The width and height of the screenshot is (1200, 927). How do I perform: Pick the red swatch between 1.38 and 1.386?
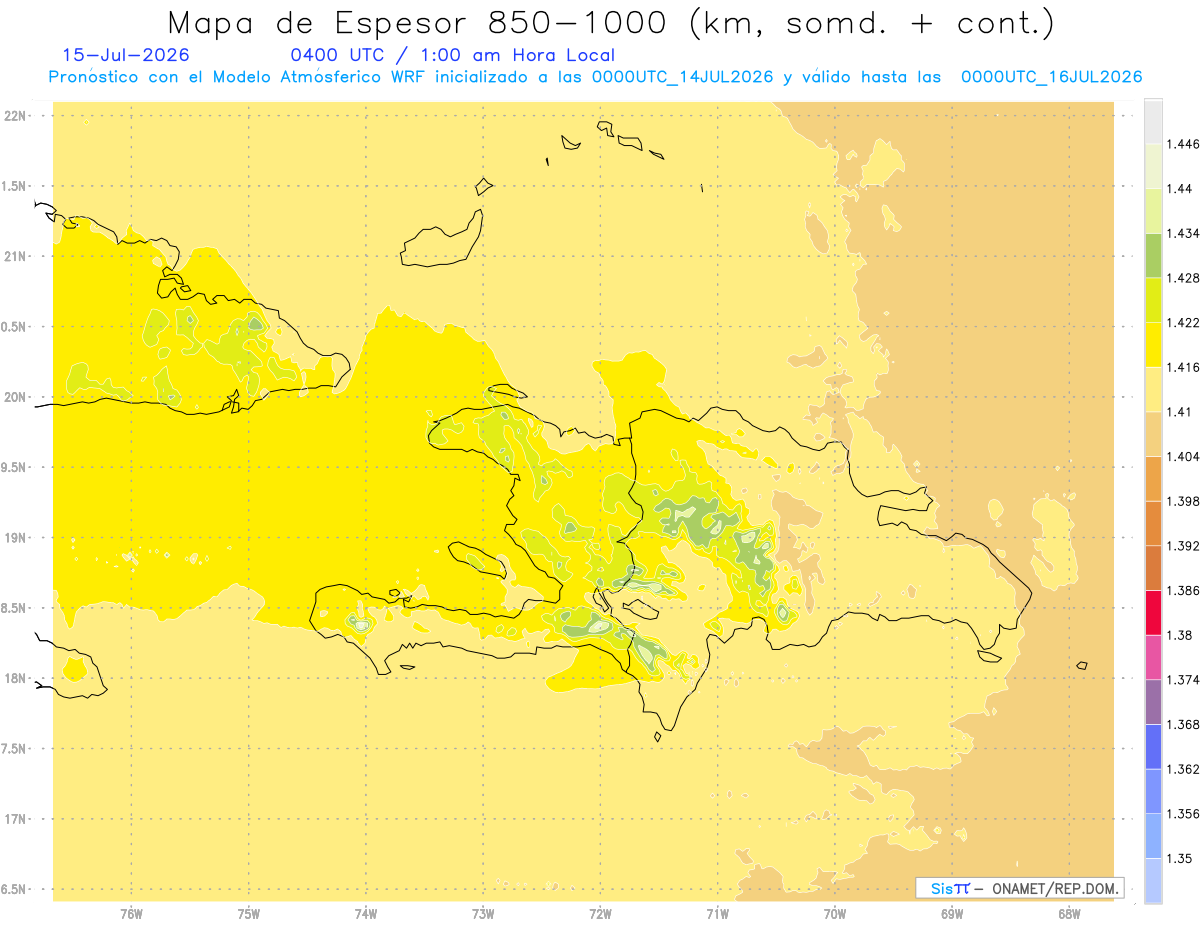point(1153,613)
